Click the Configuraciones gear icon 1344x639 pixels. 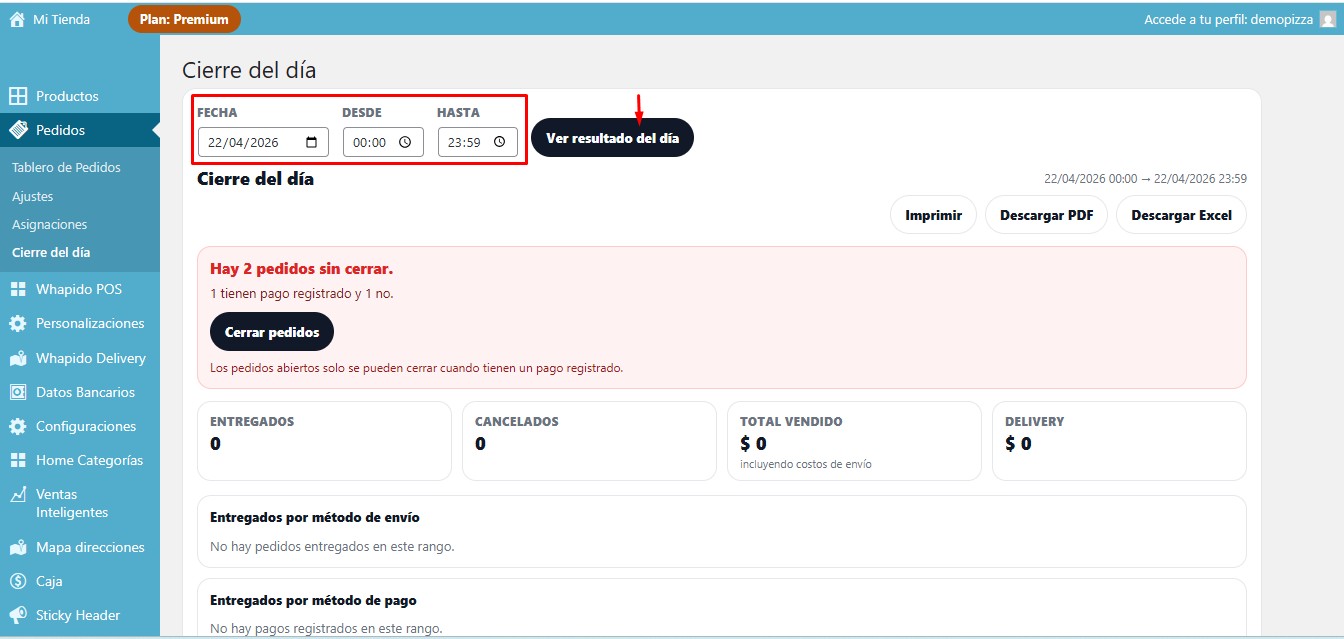(x=18, y=426)
